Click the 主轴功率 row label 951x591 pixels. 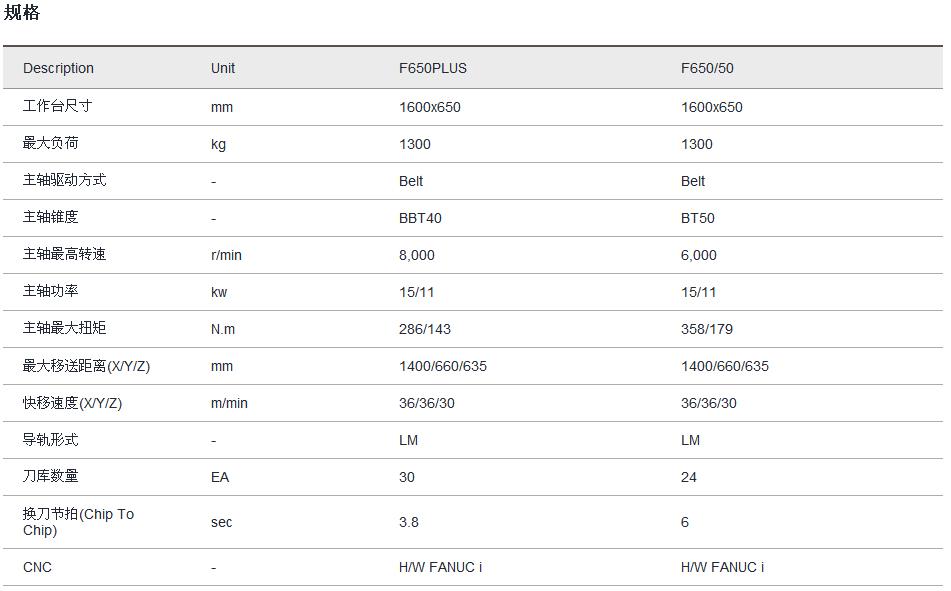[x=50, y=291]
